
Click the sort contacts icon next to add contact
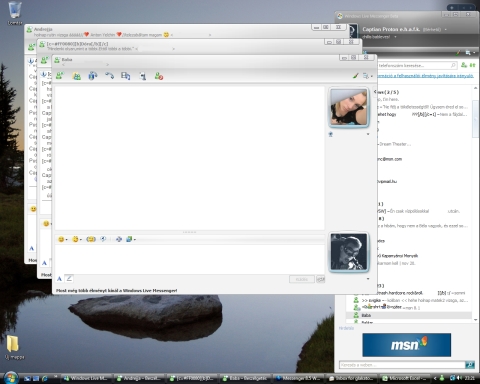coord(472,65)
